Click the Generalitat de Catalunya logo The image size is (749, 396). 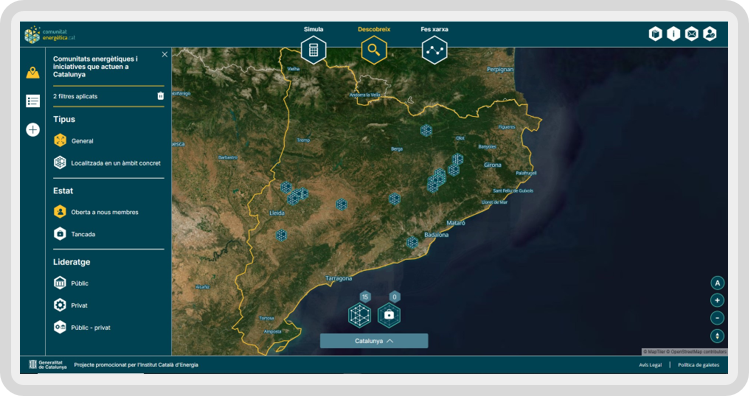tap(48, 365)
